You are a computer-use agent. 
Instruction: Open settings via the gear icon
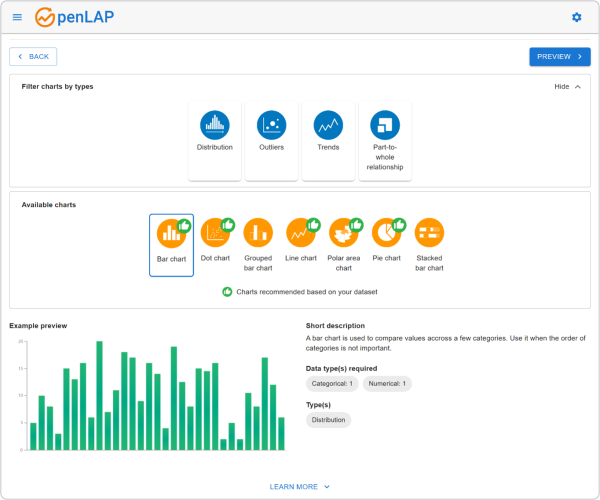click(x=576, y=17)
